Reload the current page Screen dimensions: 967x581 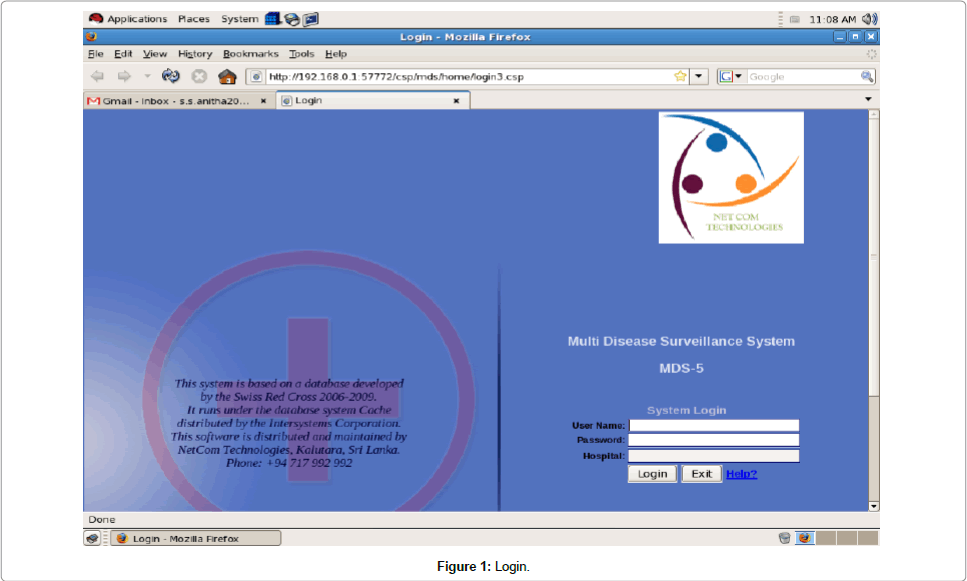coord(171,76)
